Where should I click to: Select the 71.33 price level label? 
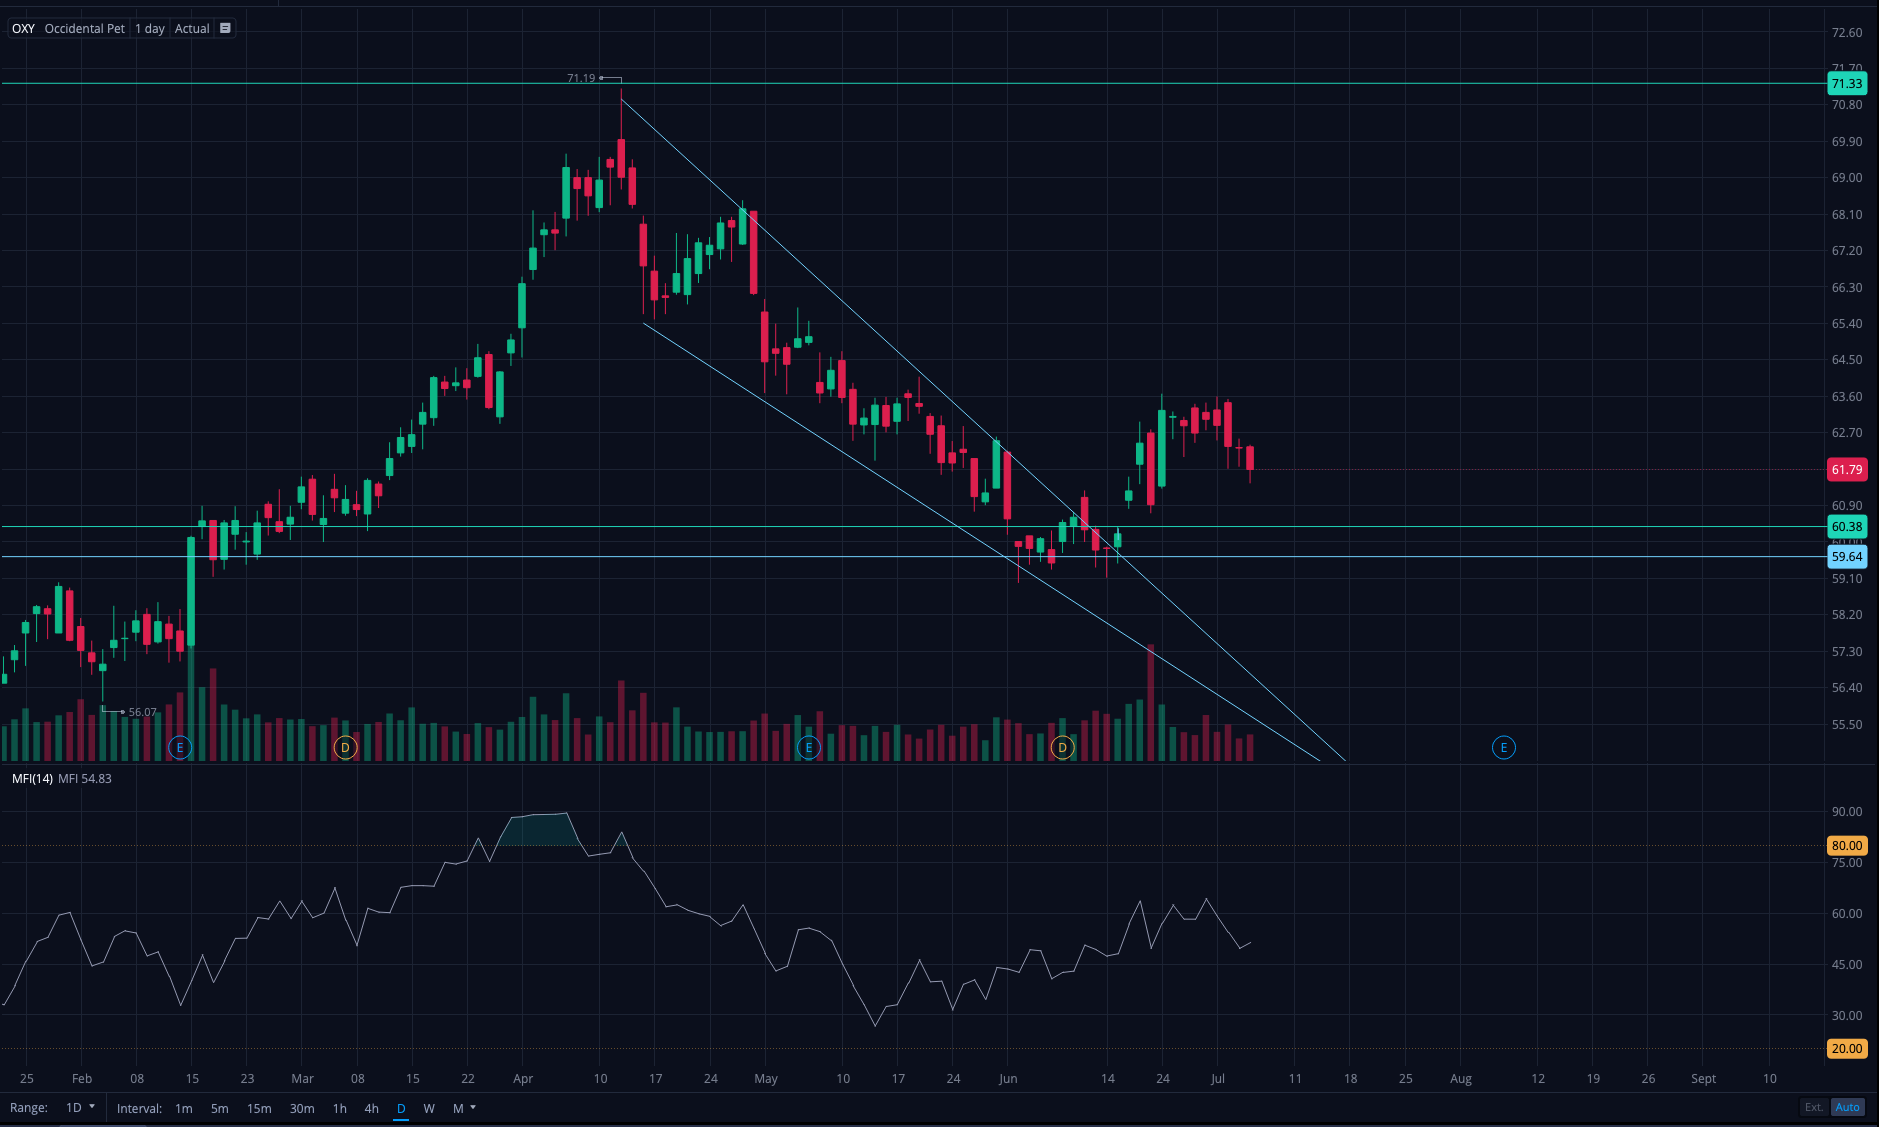pyautogui.click(x=1846, y=84)
